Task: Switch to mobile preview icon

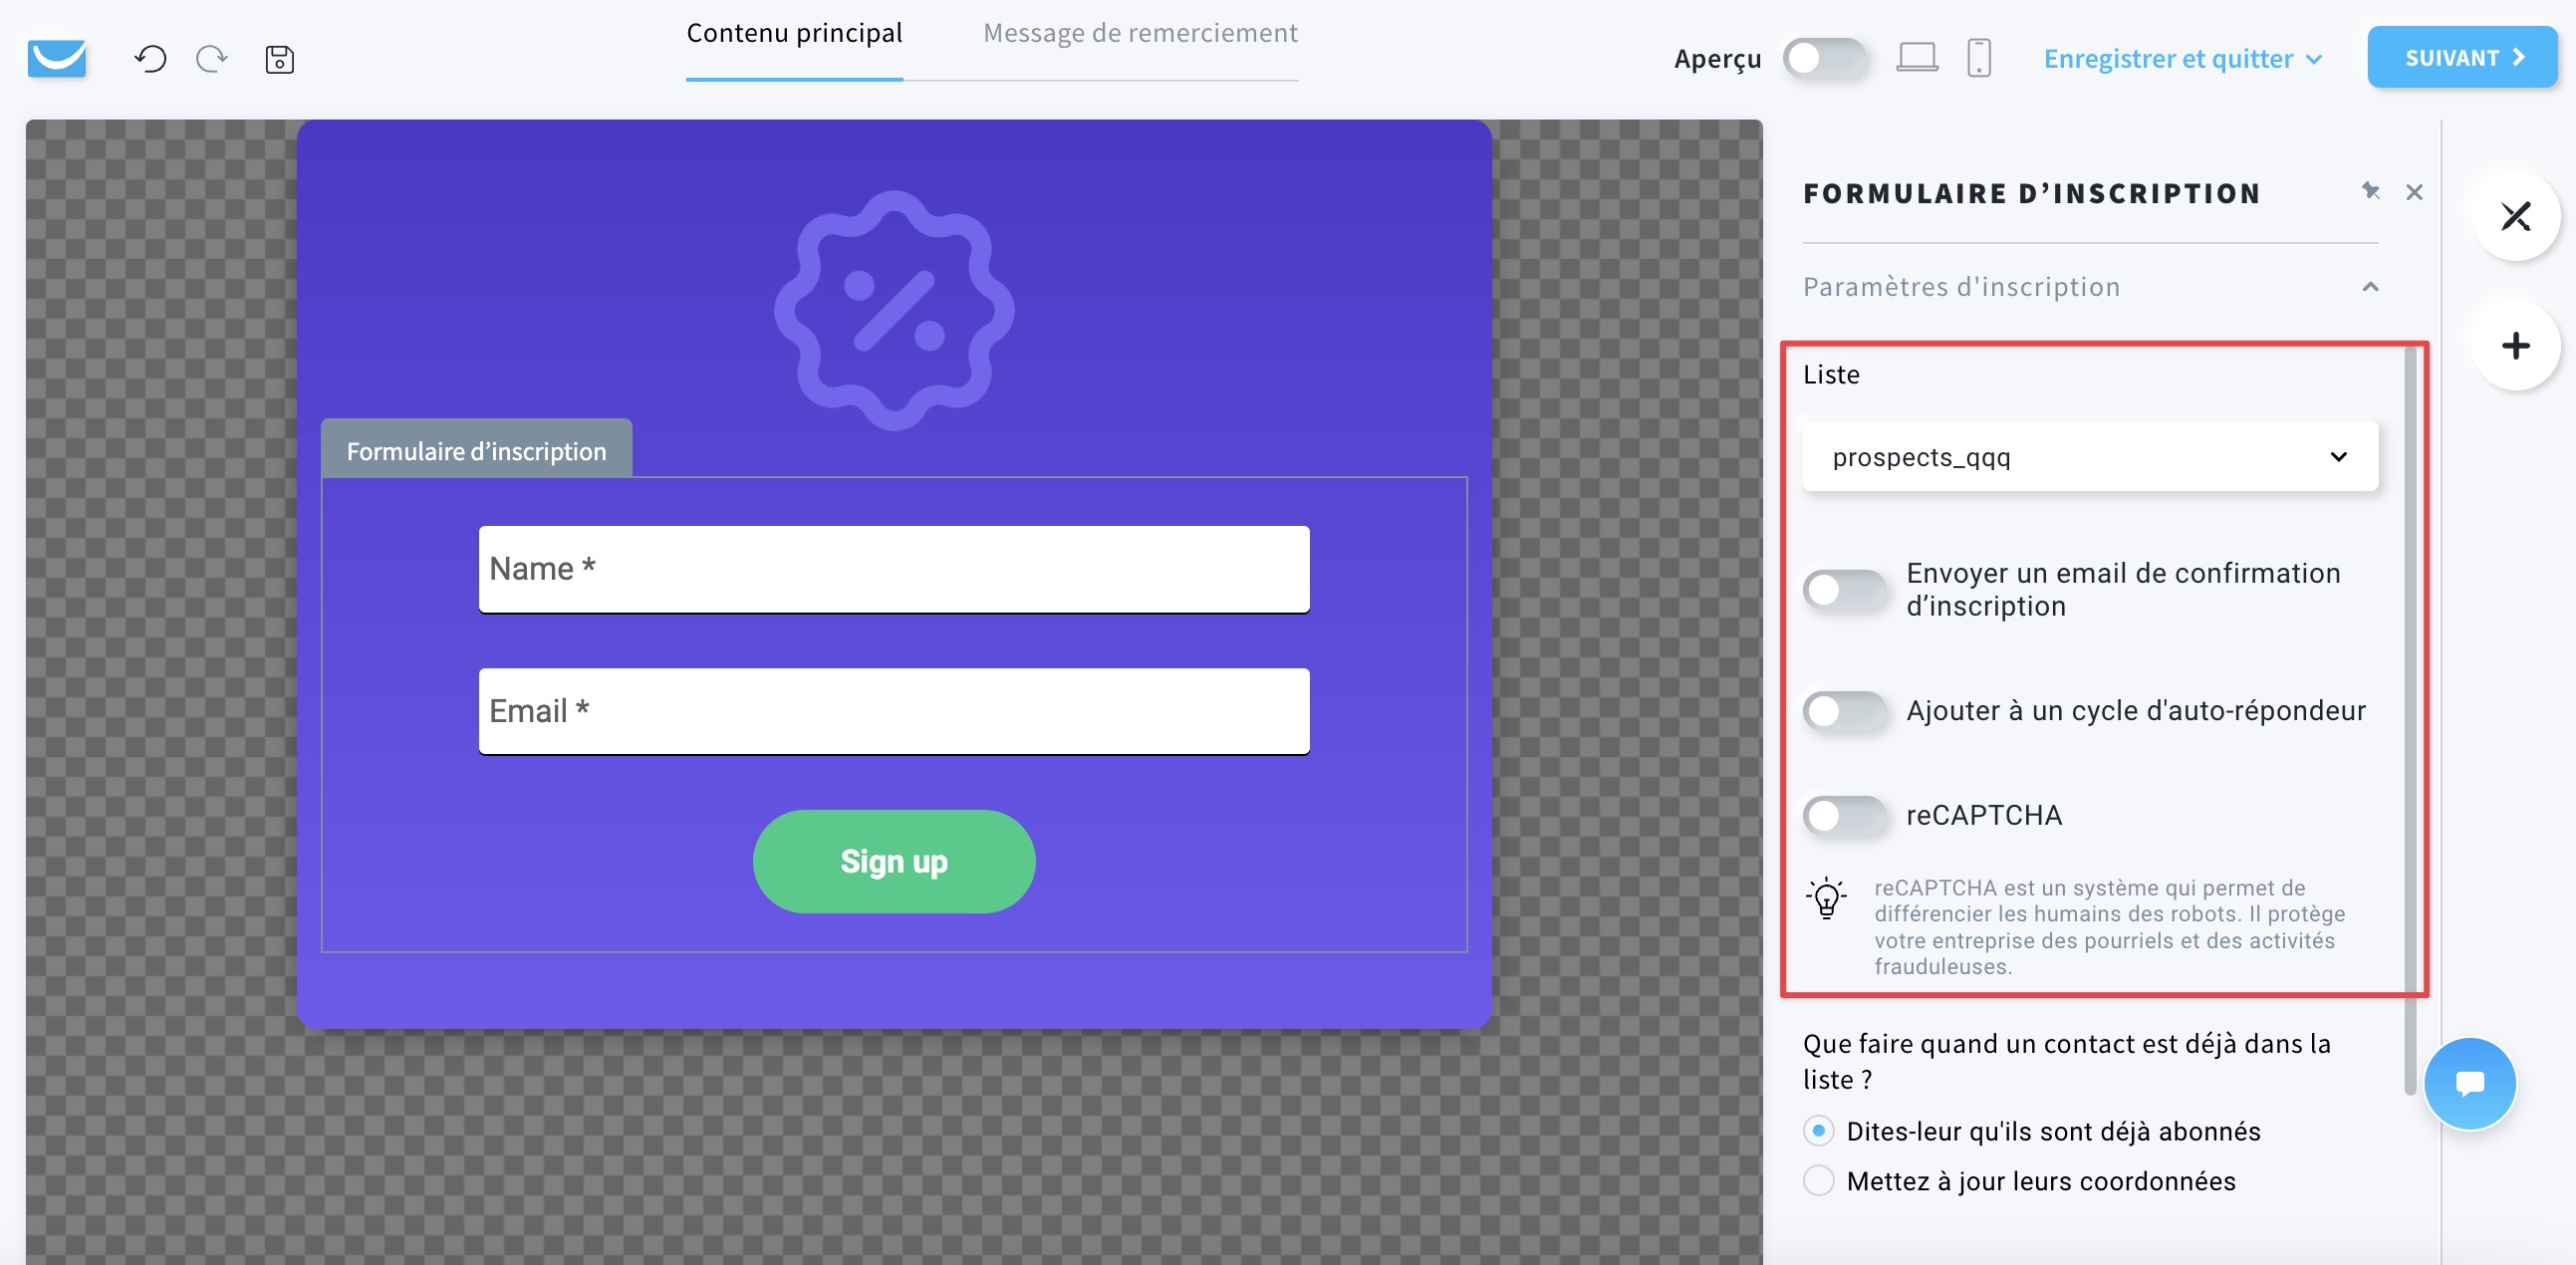Action: click(1979, 58)
